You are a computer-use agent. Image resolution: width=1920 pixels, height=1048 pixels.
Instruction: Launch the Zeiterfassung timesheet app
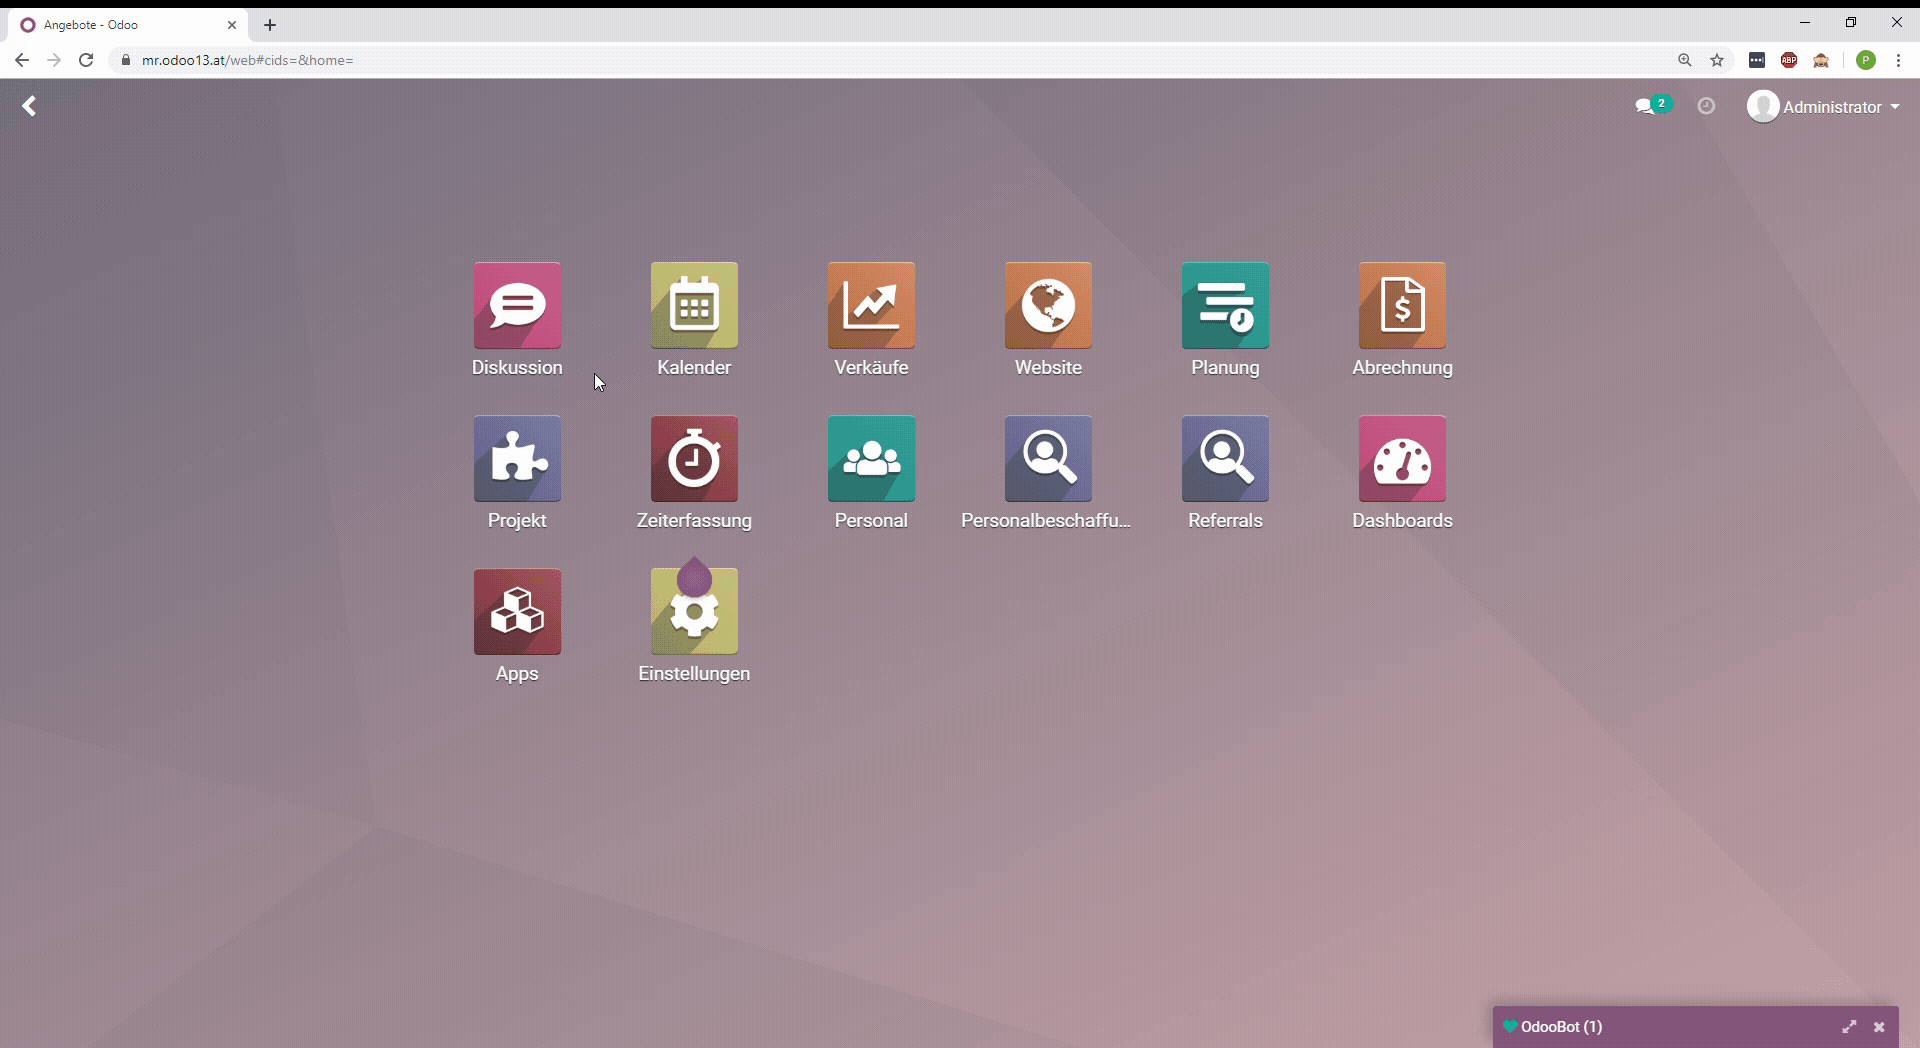(694, 459)
